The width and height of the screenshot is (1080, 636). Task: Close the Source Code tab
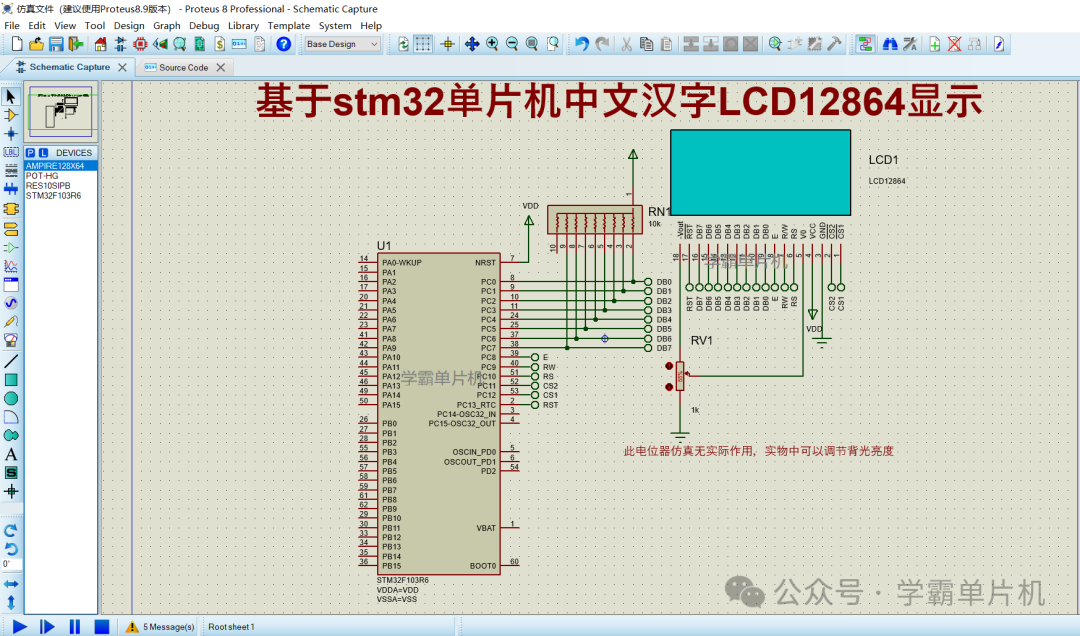[220, 68]
